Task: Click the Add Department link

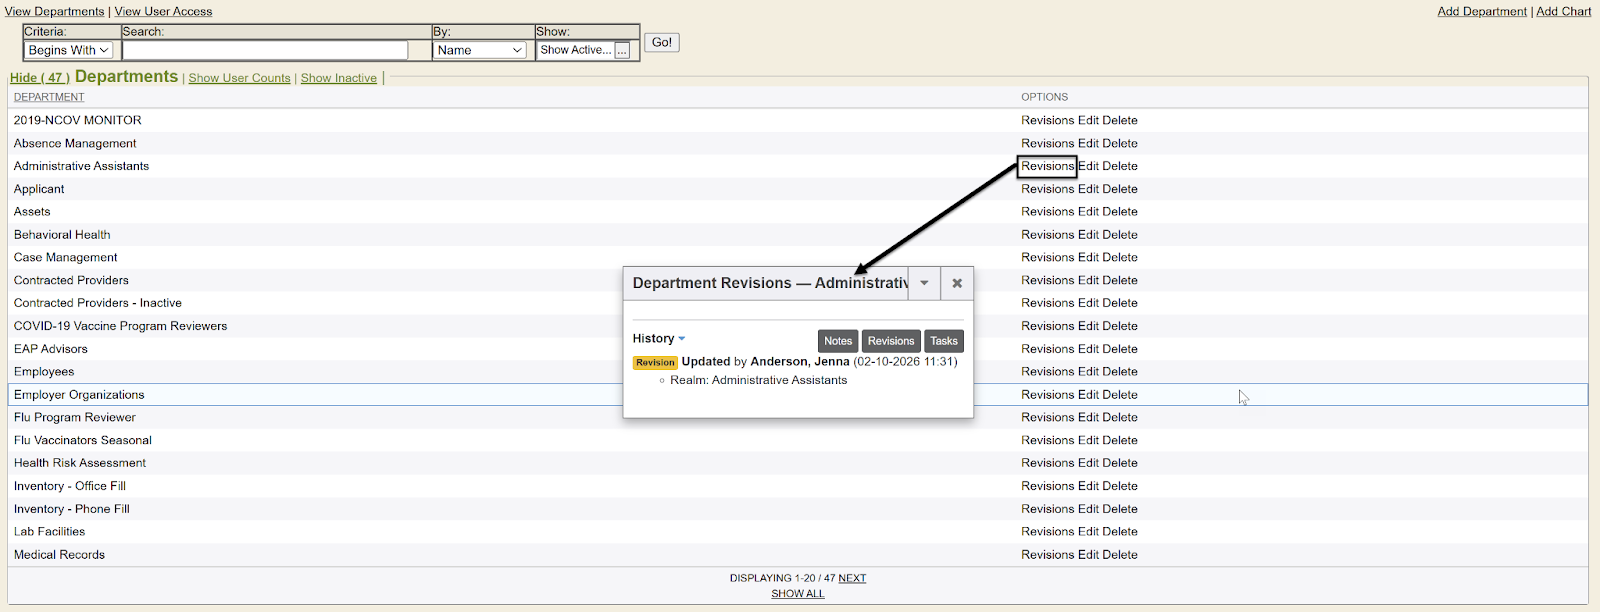Action: [x=1481, y=12]
